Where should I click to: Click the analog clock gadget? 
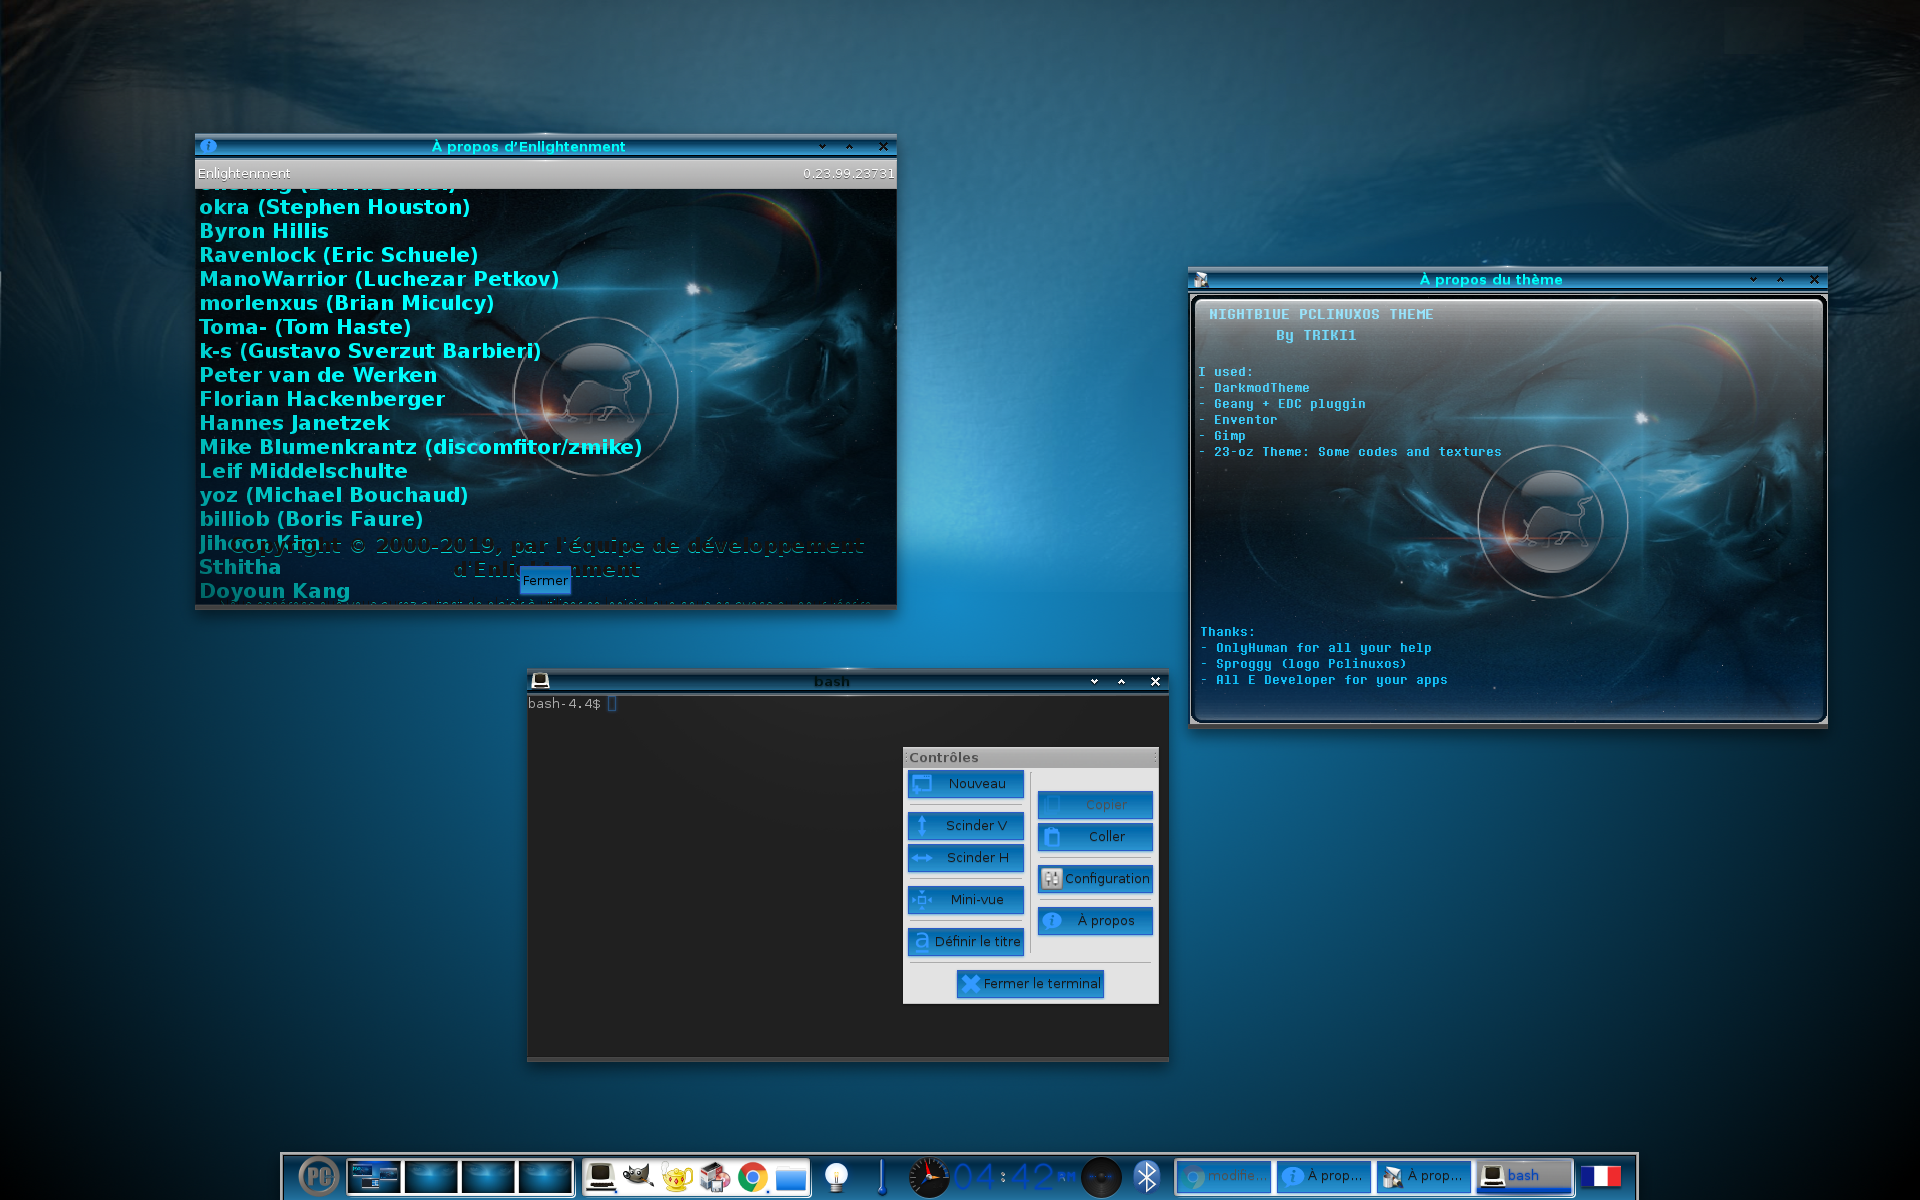[928, 1177]
